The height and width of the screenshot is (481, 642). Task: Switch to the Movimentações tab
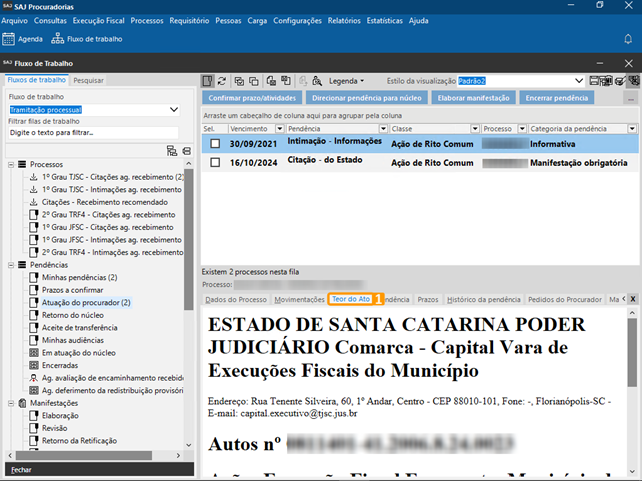point(299,299)
